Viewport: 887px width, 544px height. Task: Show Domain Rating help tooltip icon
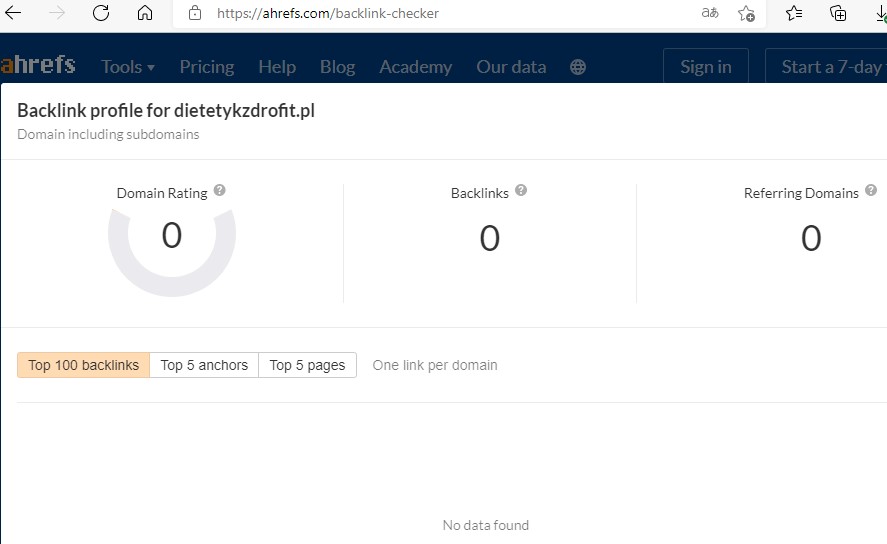pos(219,191)
